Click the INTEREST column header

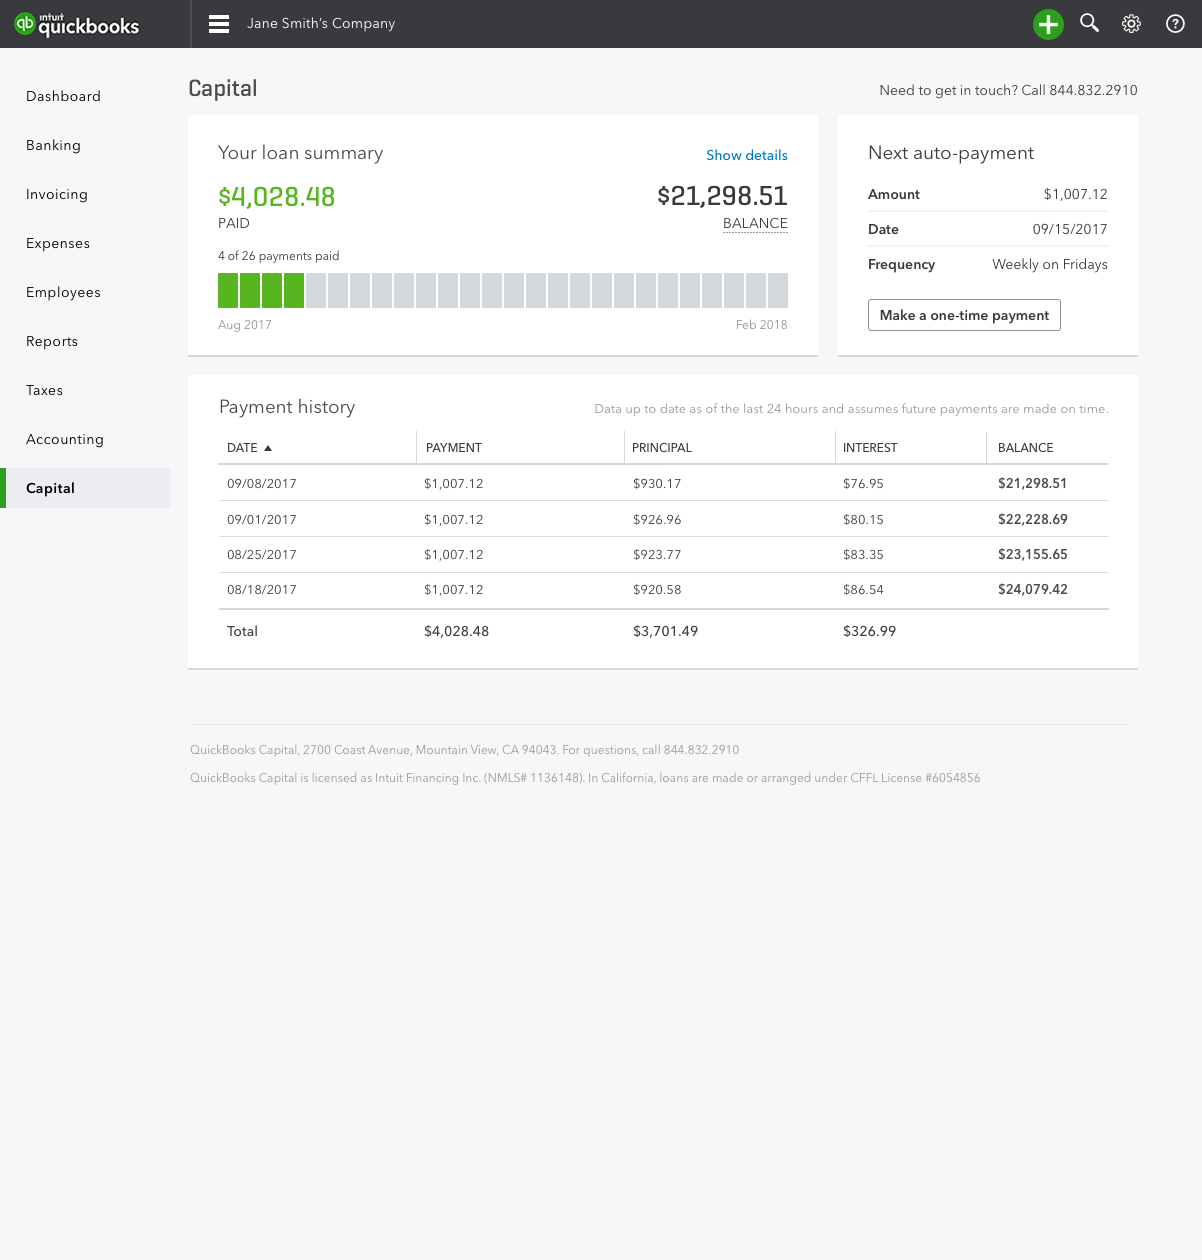[x=870, y=448]
